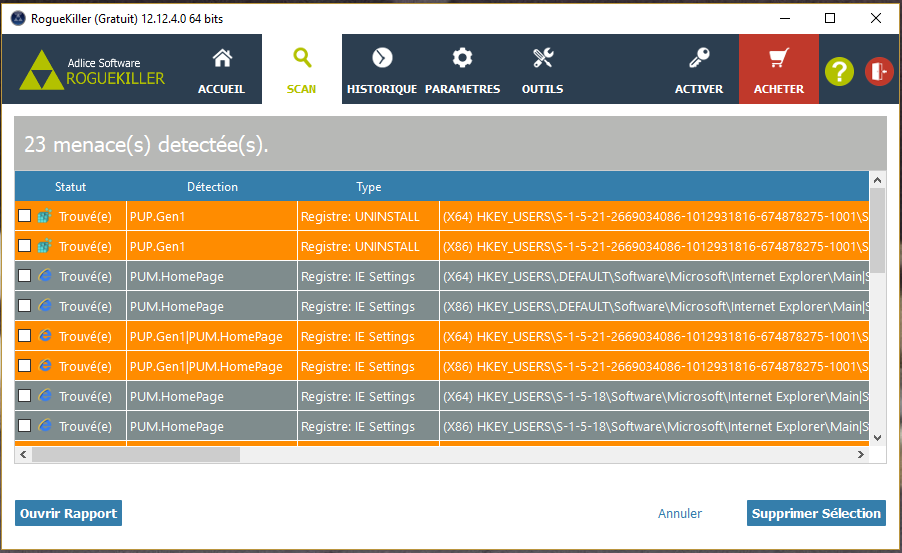Sort by the Statut column header
902x553 pixels.
point(70,186)
